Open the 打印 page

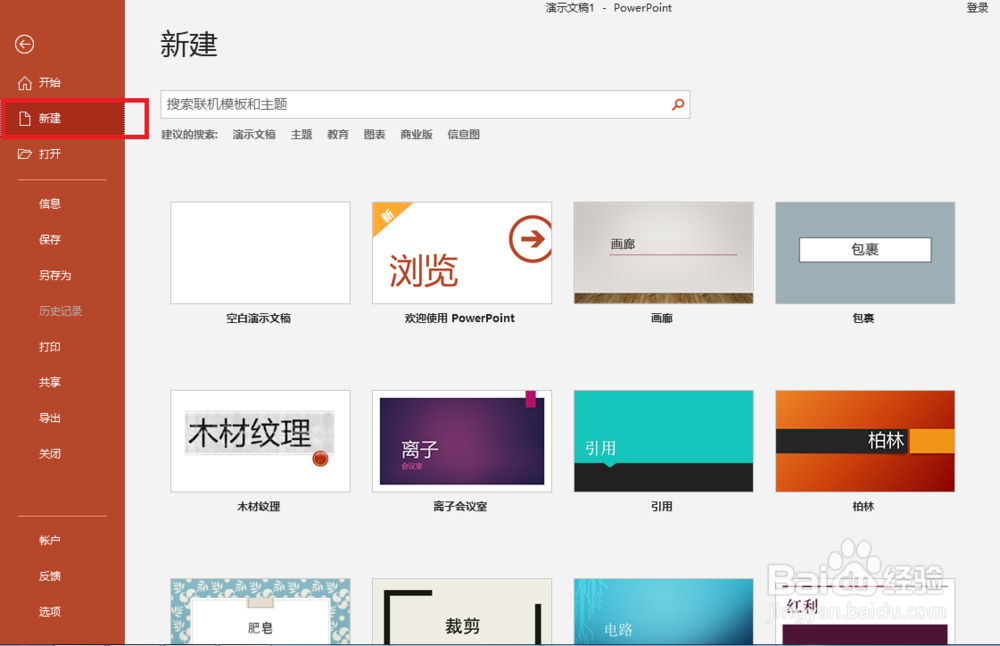pos(50,347)
